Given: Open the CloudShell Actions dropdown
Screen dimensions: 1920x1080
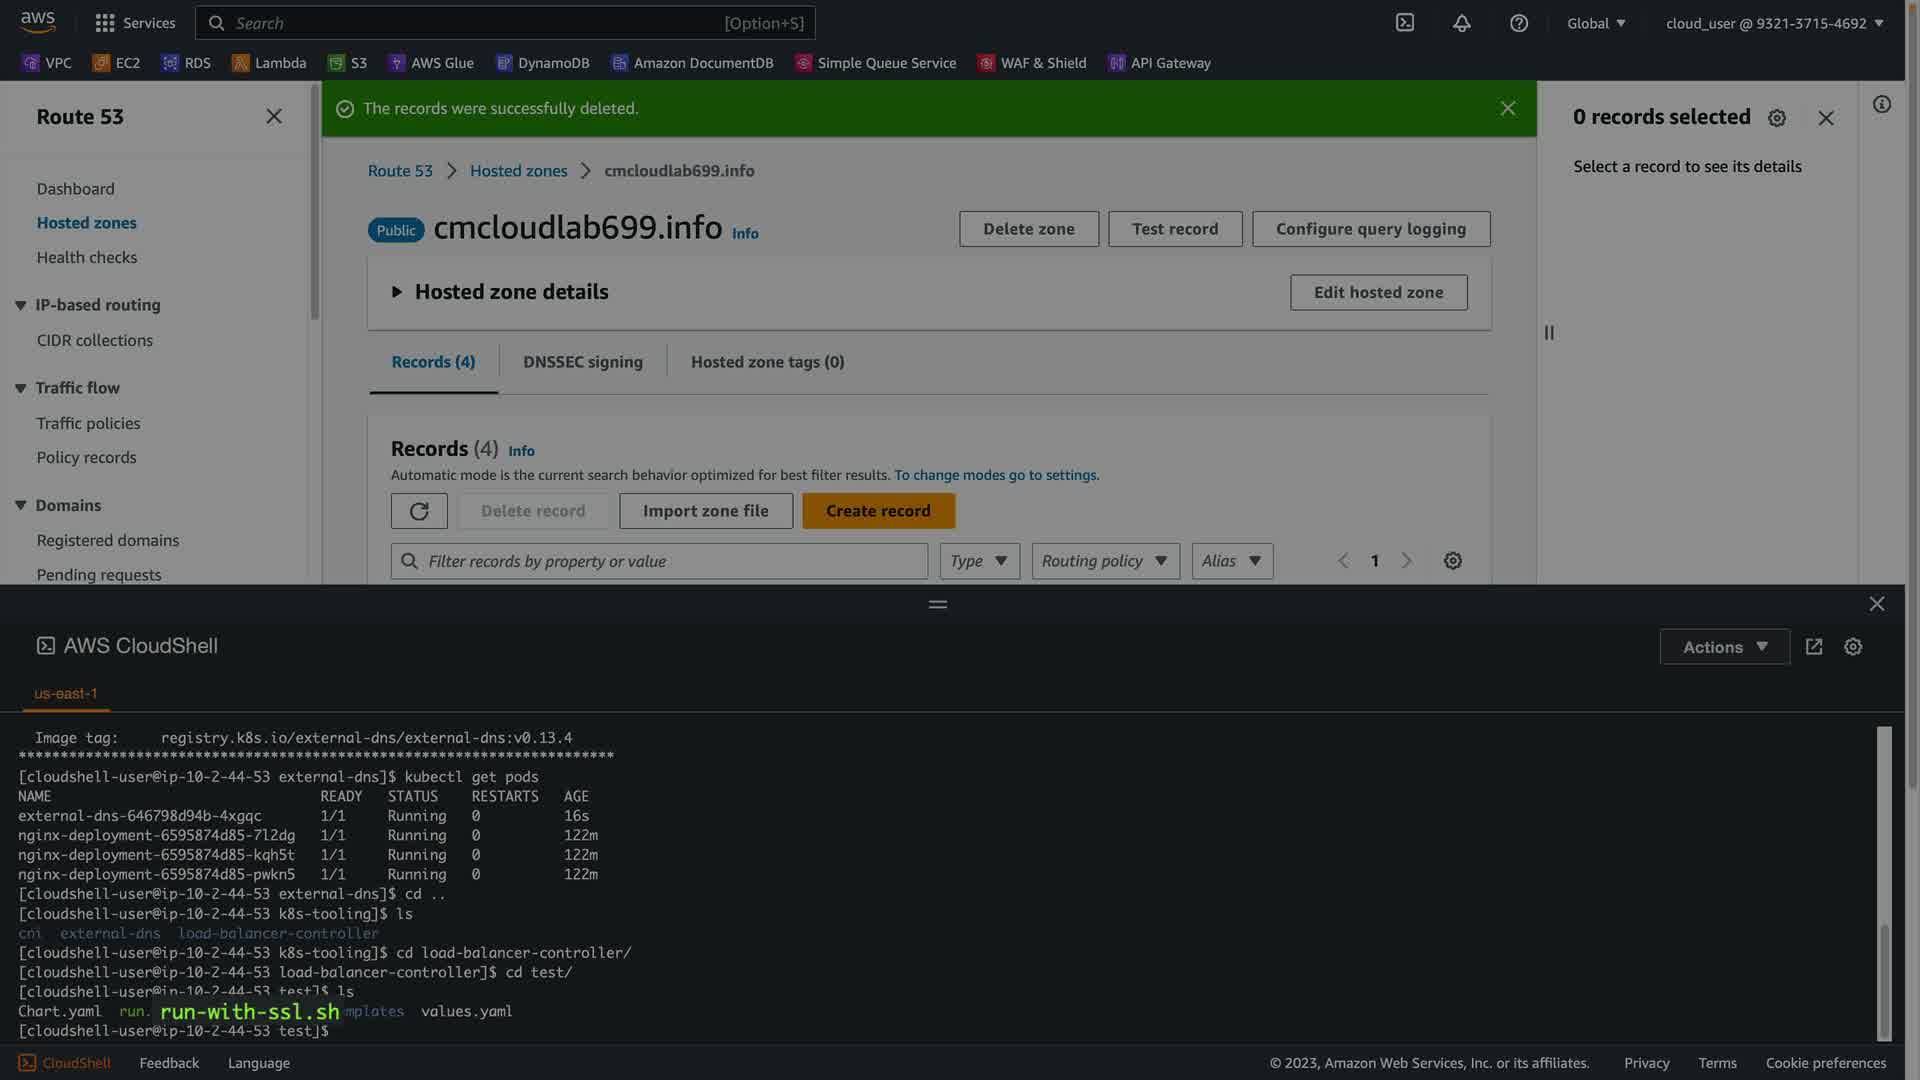Looking at the screenshot, I should [1724, 647].
